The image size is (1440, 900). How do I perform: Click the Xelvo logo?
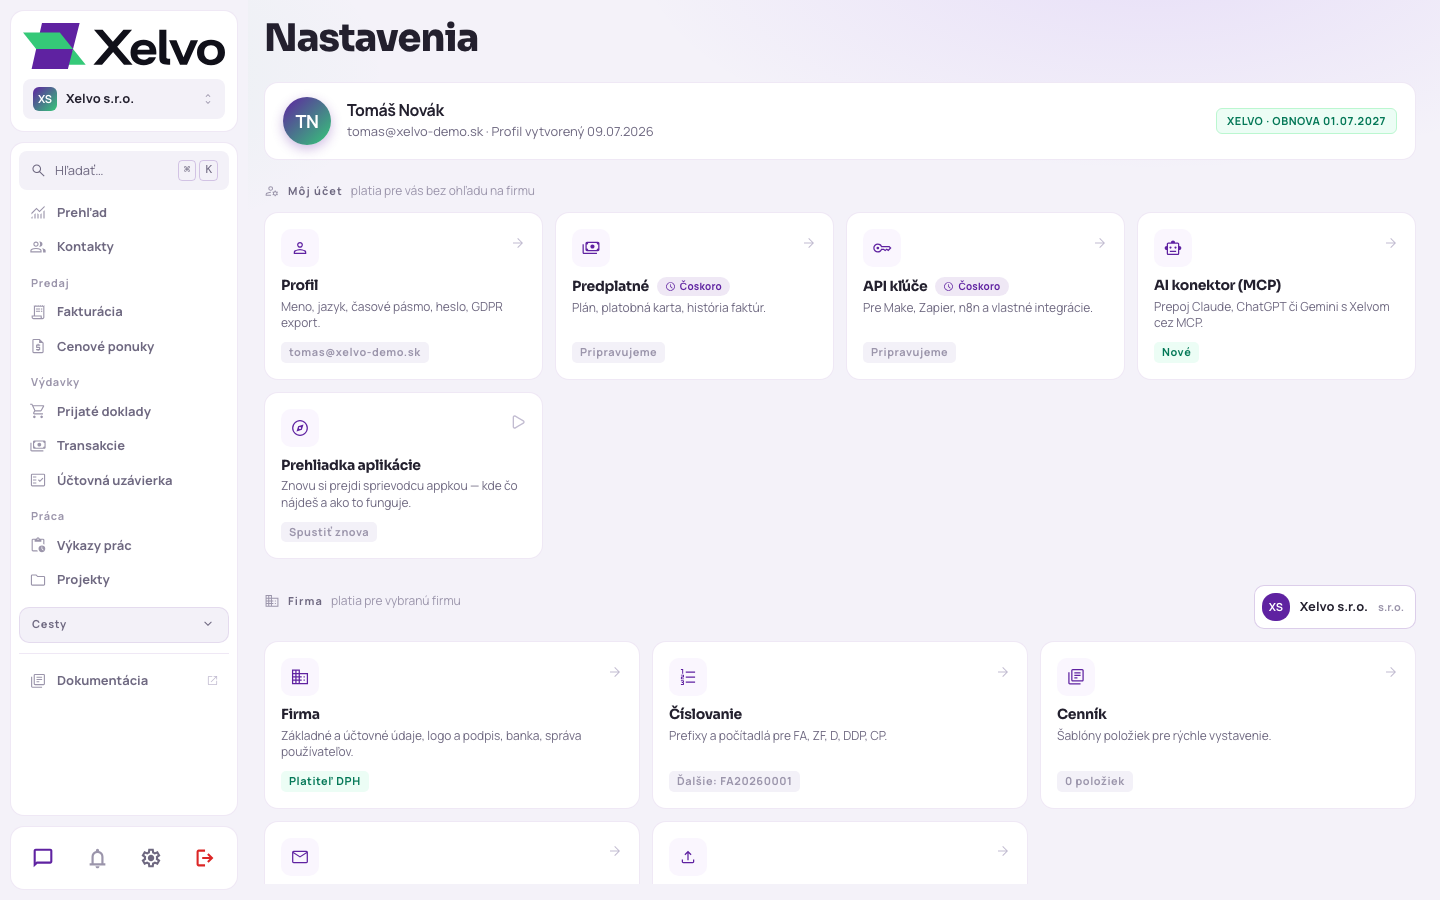(124, 46)
